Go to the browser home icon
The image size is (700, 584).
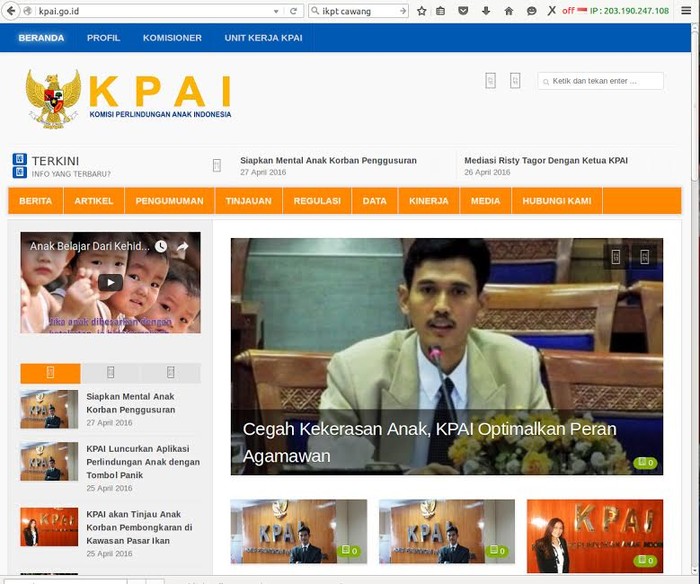coord(508,11)
